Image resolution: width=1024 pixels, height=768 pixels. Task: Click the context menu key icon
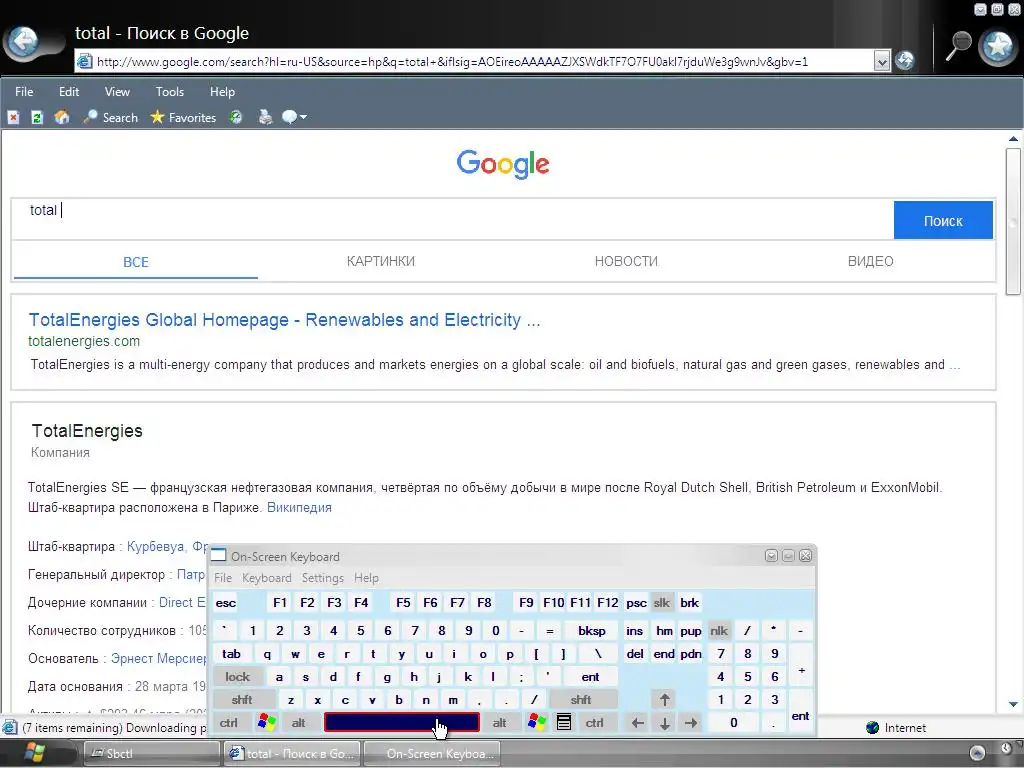564,722
